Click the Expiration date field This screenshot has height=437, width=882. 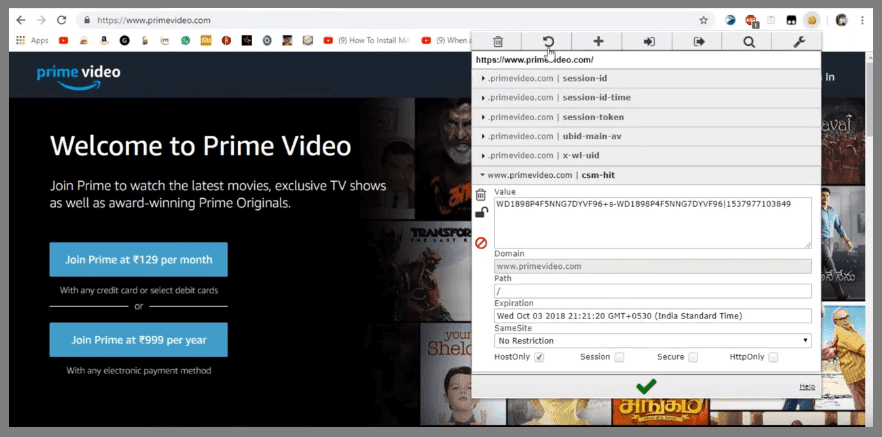click(x=652, y=316)
